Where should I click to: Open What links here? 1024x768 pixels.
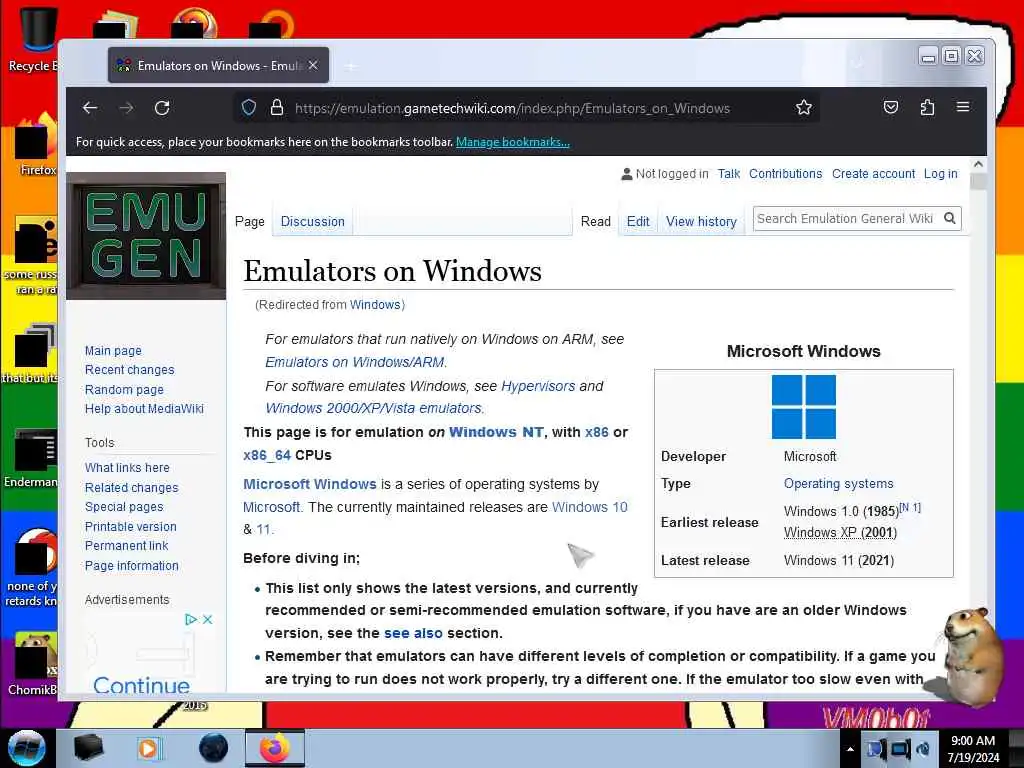[x=127, y=468]
